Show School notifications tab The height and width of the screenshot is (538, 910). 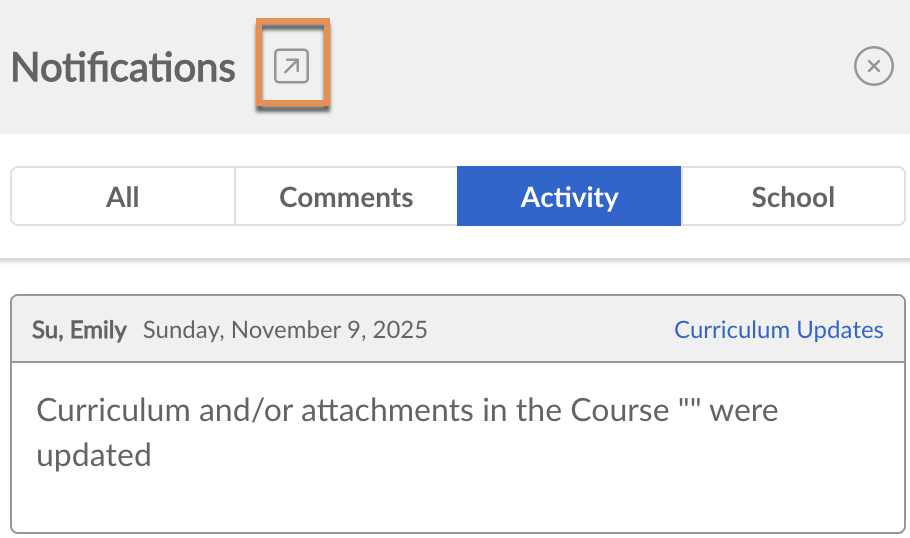(793, 197)
